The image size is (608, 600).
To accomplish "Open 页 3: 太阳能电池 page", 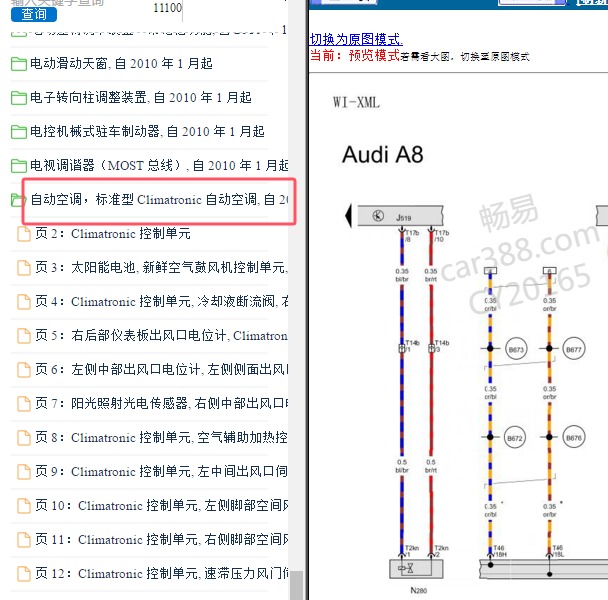I will 161,267.
